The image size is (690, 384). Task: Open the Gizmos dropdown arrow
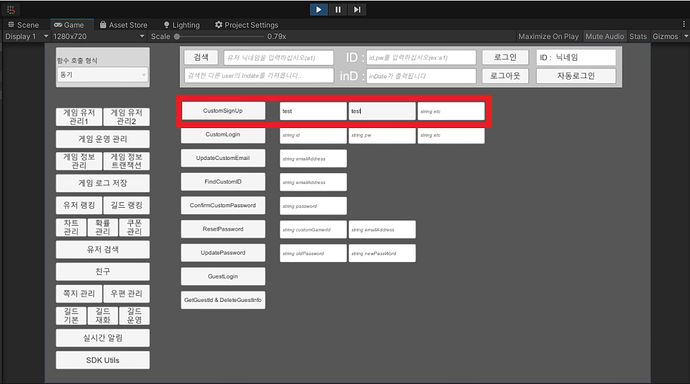click(686, 37)
